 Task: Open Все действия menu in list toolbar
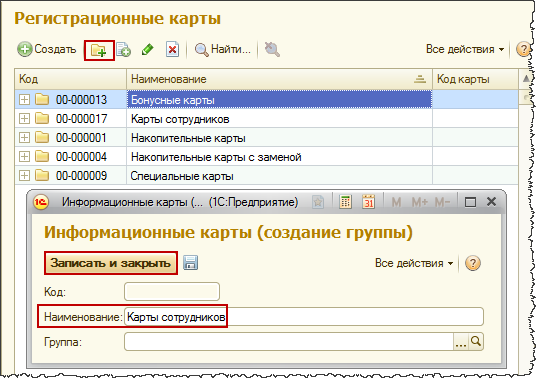pos(465,49)
